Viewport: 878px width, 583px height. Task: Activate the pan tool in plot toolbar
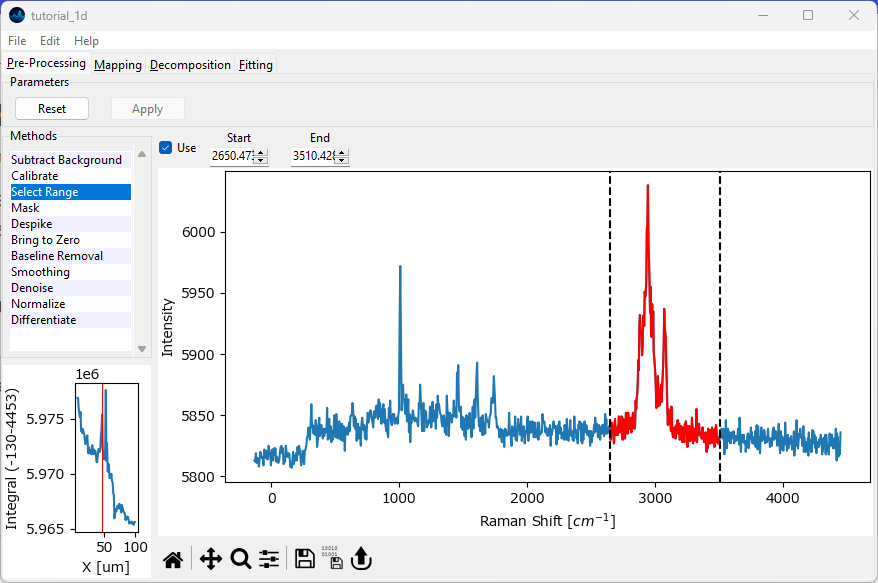click(x=210, y=559)
